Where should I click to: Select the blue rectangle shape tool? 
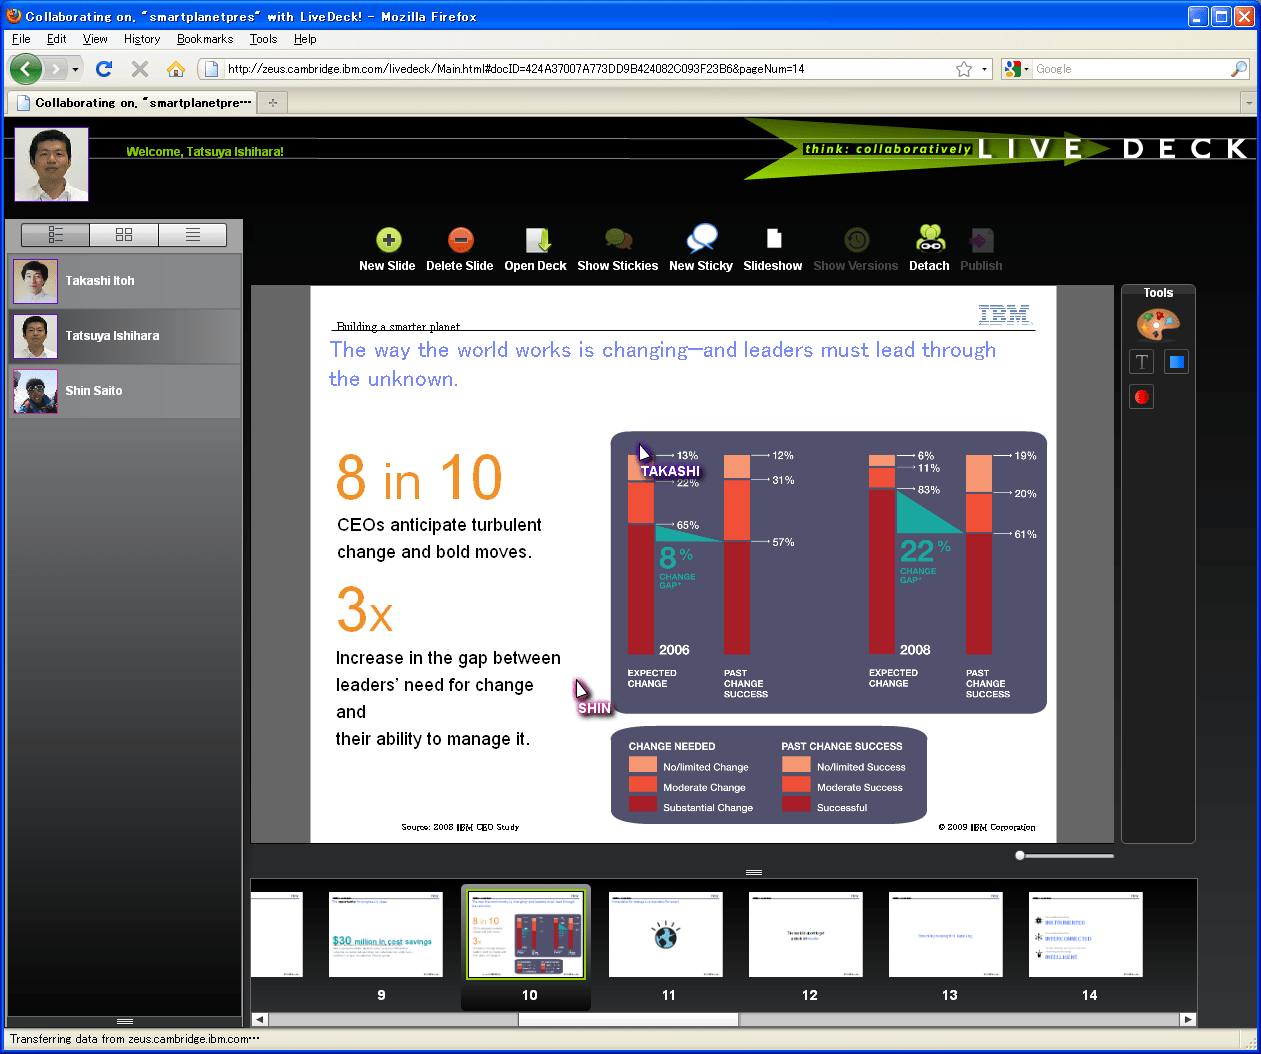coord(1177,362)
